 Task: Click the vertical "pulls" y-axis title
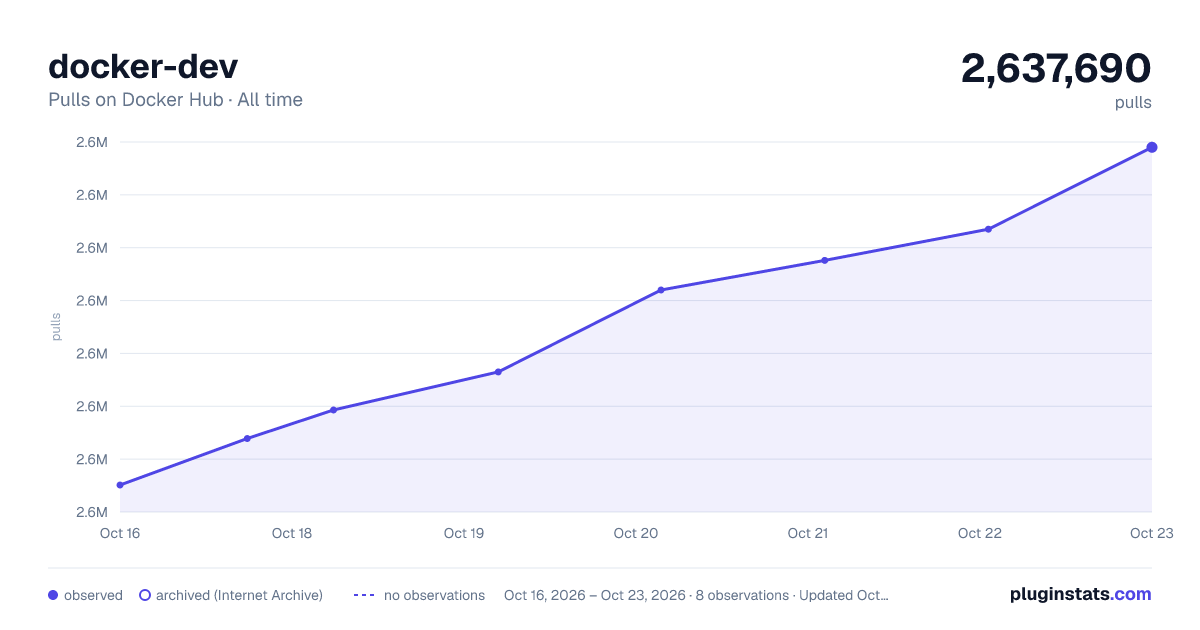56,327
